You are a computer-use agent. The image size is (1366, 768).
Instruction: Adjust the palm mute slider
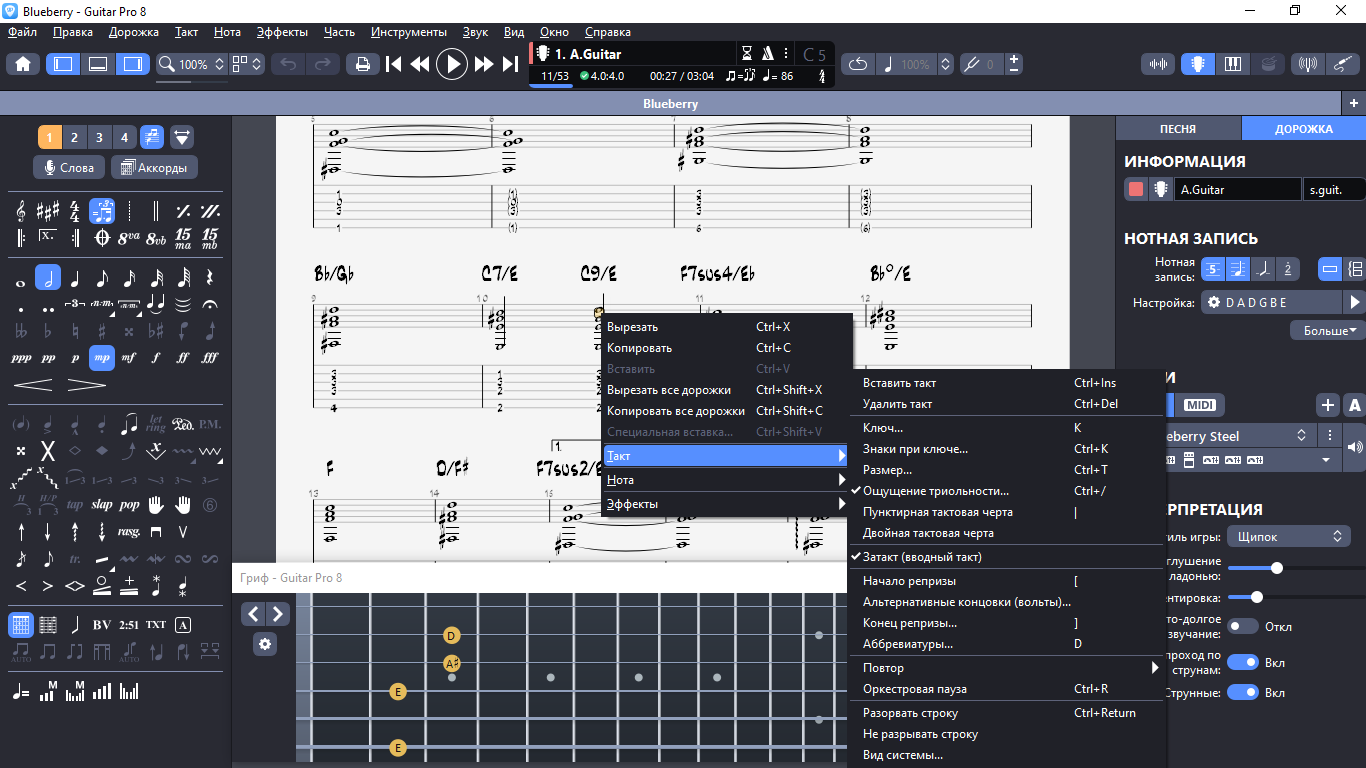(1276, 568)
